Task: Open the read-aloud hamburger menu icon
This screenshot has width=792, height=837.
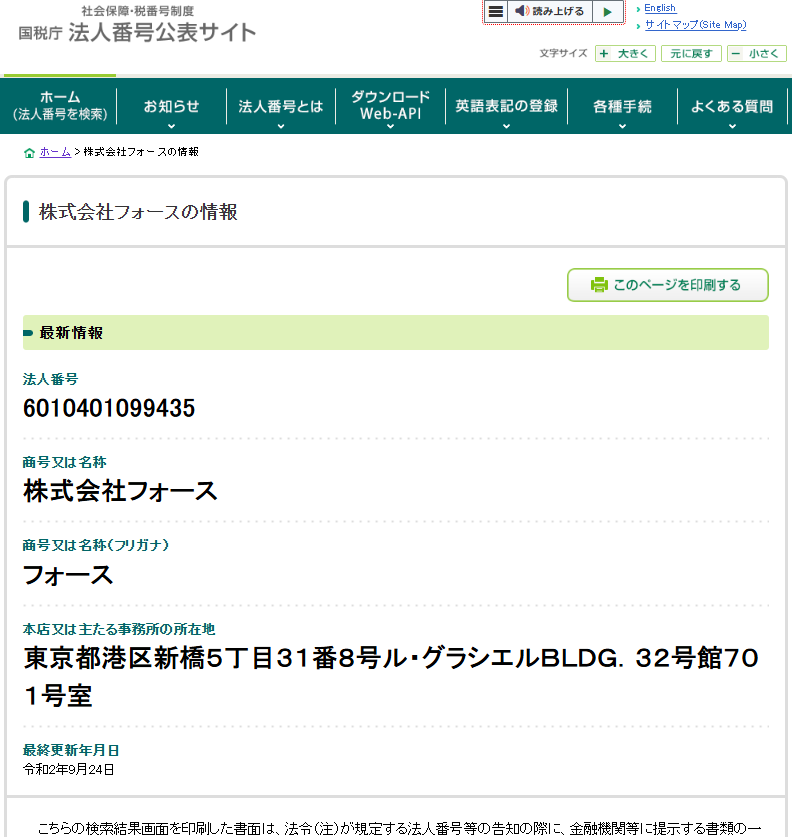Action: [495, 11]
